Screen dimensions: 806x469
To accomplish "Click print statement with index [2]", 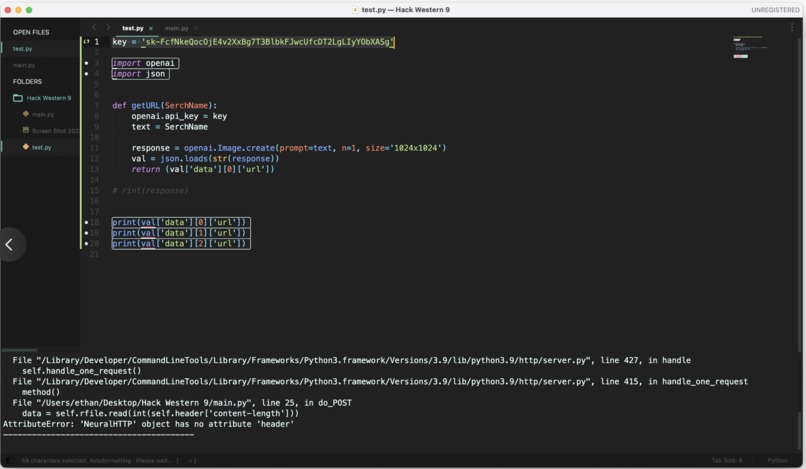I will [x=181, y=244].
